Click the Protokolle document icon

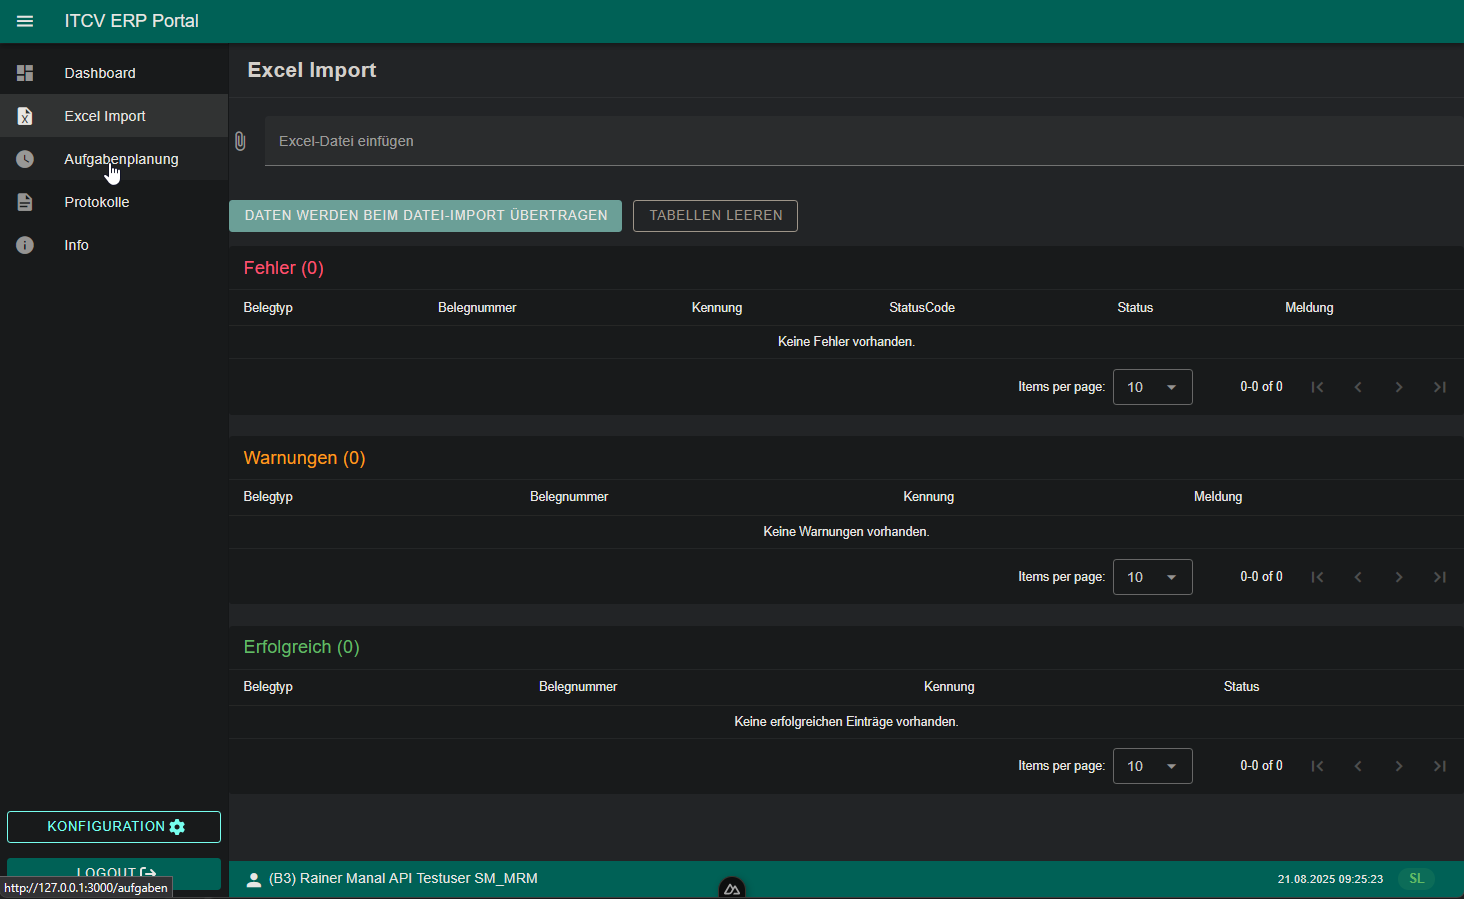tap(25, 202)
